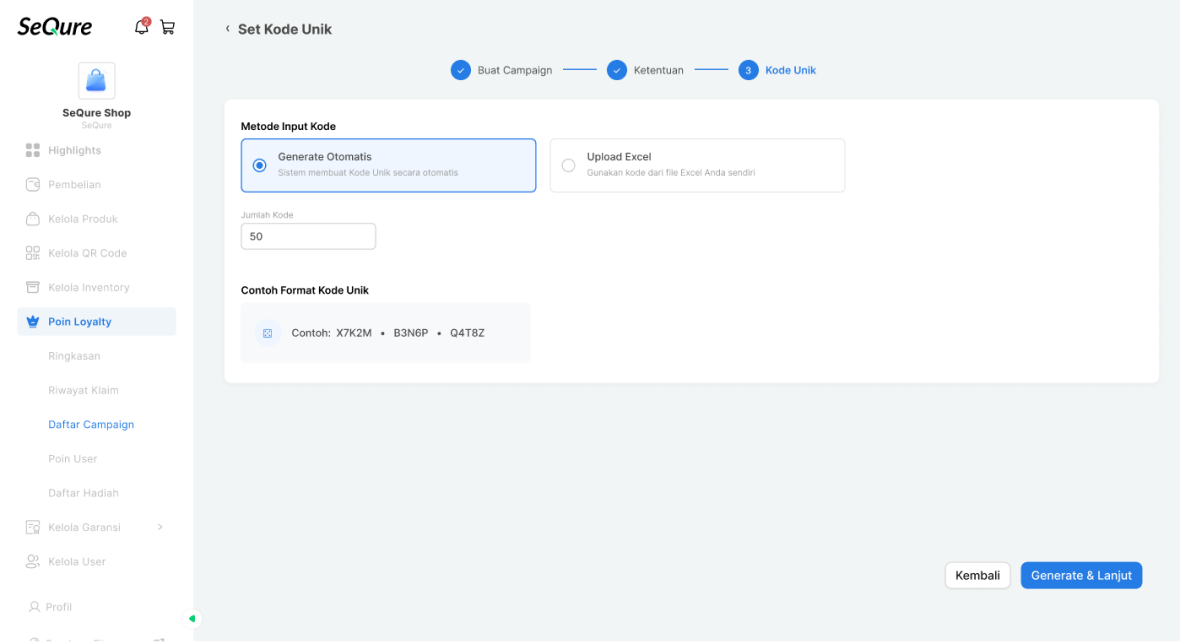Go to Ringkasan submenu
The image size is (1180, 642).
tap(74, 356)
